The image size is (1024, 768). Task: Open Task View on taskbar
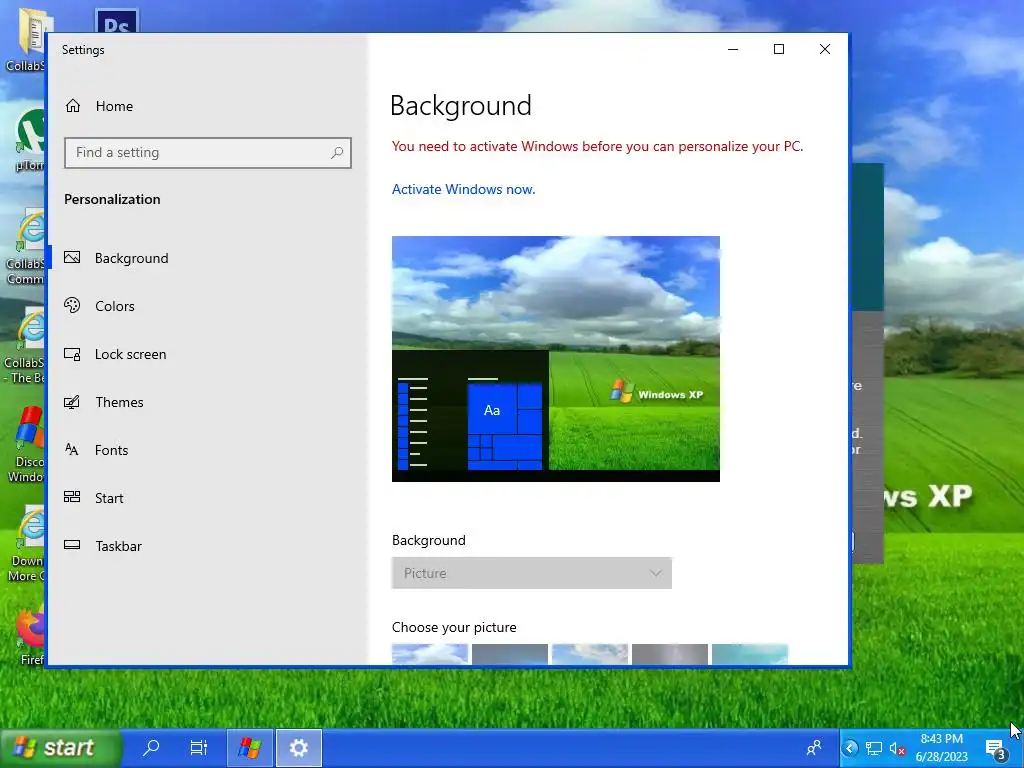pyautogui.click(x=199, y=747)
